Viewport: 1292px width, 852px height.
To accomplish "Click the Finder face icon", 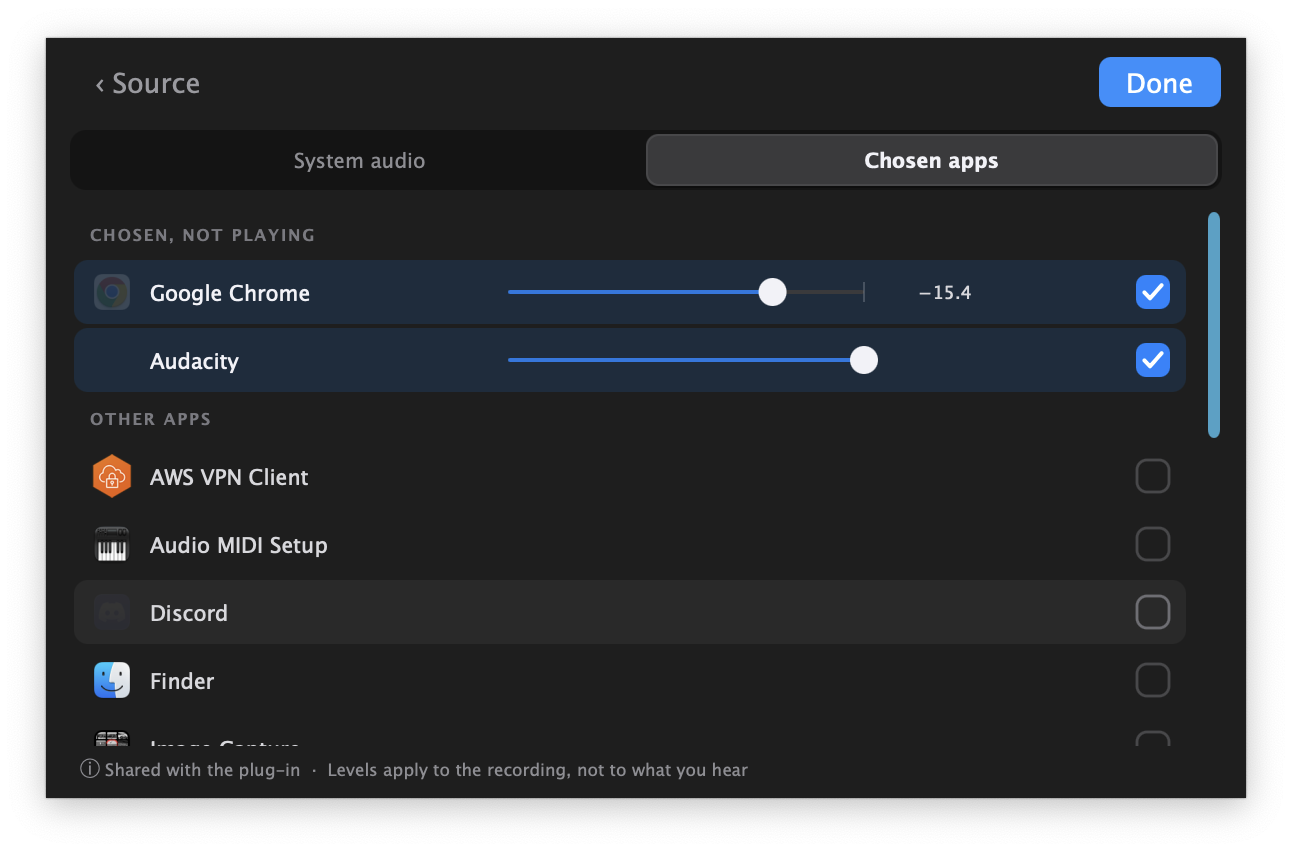I will 112,681.
